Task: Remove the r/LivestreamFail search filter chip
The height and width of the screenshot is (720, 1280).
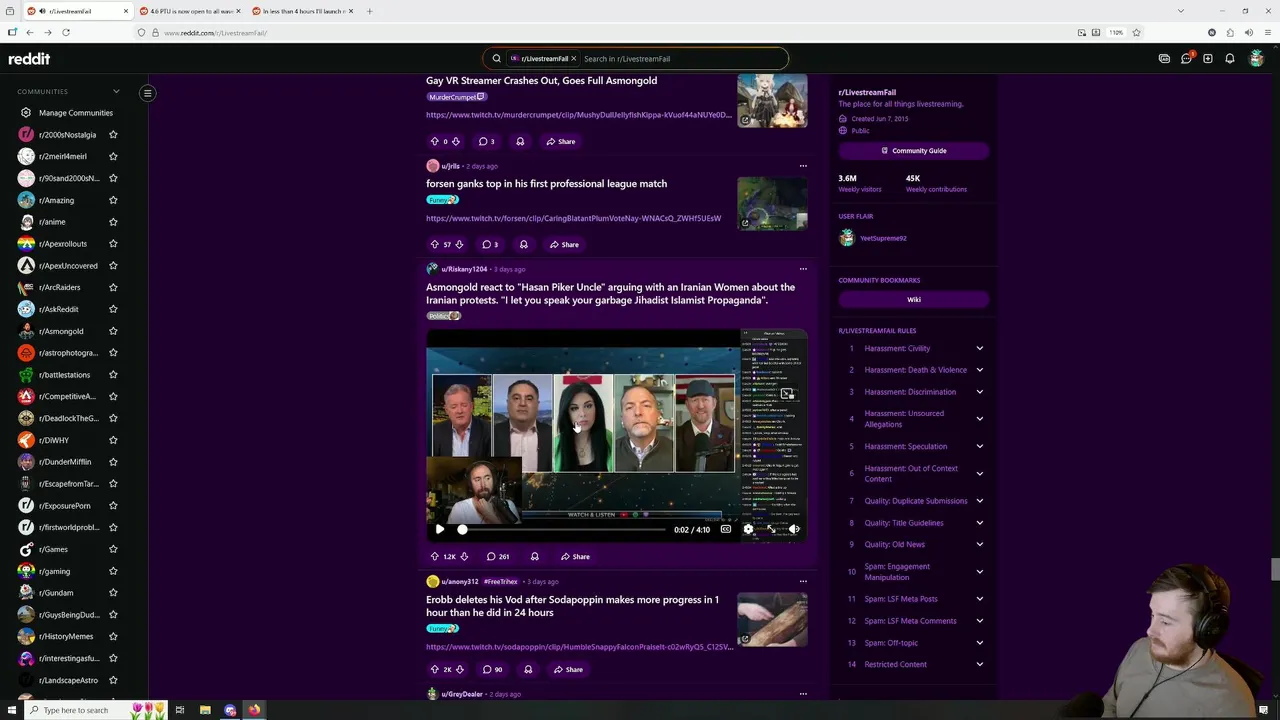Action: pos(574,58)
